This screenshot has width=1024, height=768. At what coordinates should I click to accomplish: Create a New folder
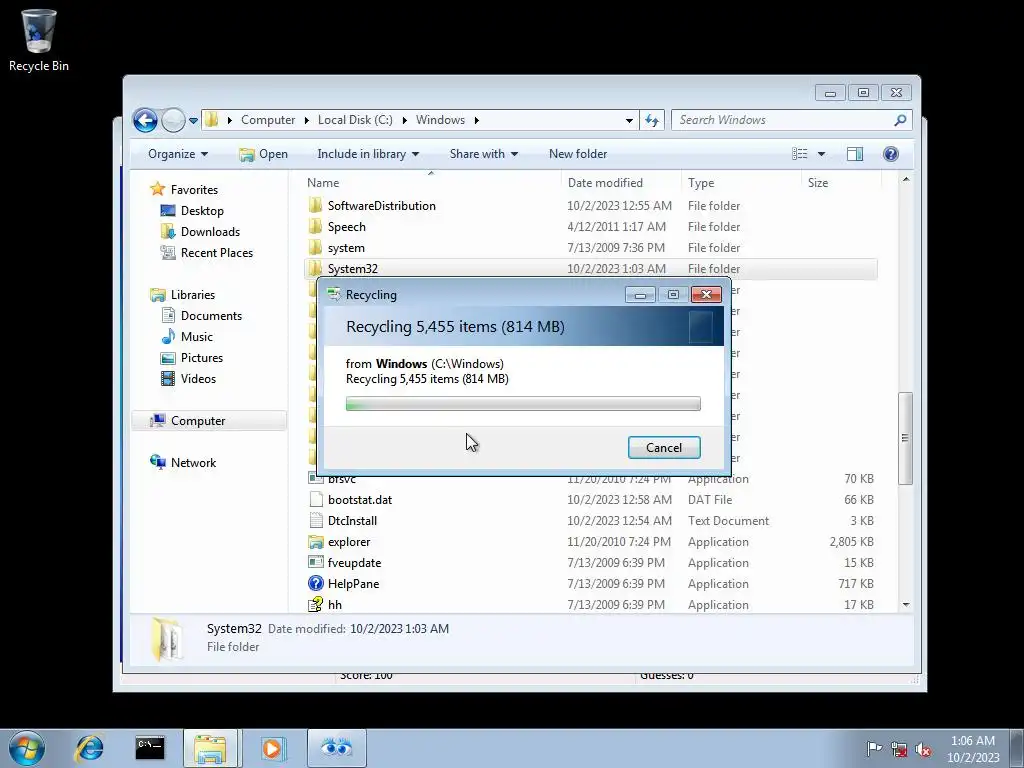578,154
